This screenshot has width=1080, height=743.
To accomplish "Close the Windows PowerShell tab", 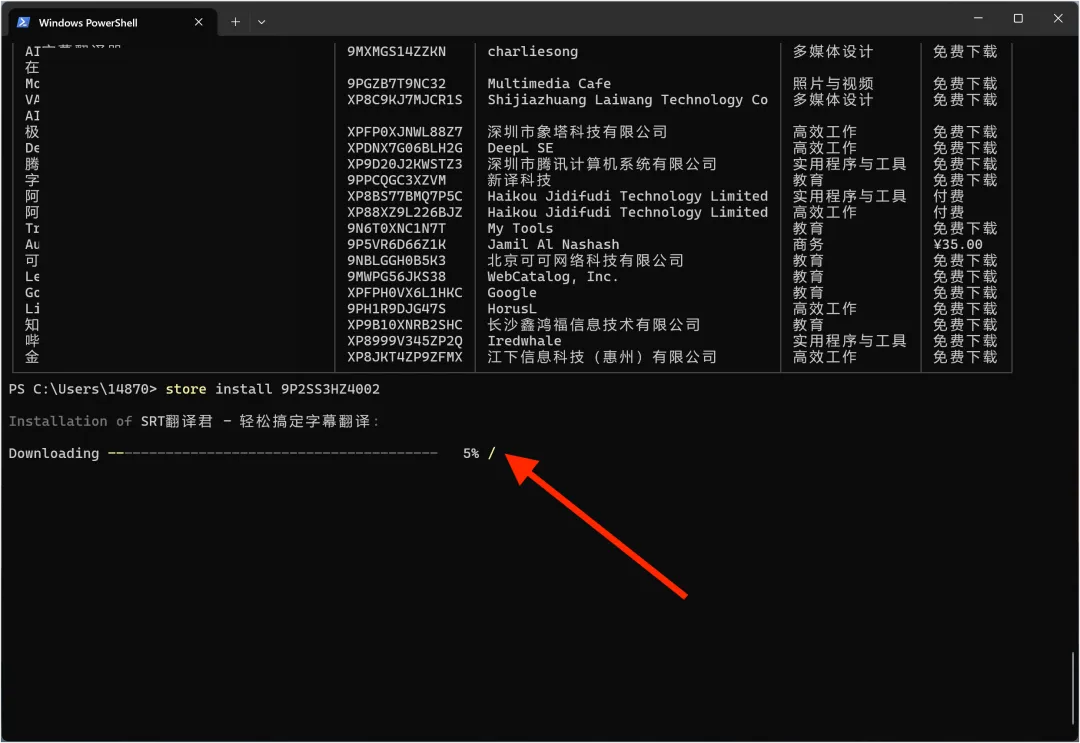I will pyautogui.click(x=198, y=22).
